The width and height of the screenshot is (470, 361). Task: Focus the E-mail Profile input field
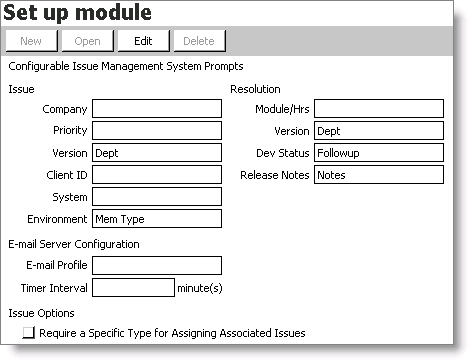(x=157, y=265)
